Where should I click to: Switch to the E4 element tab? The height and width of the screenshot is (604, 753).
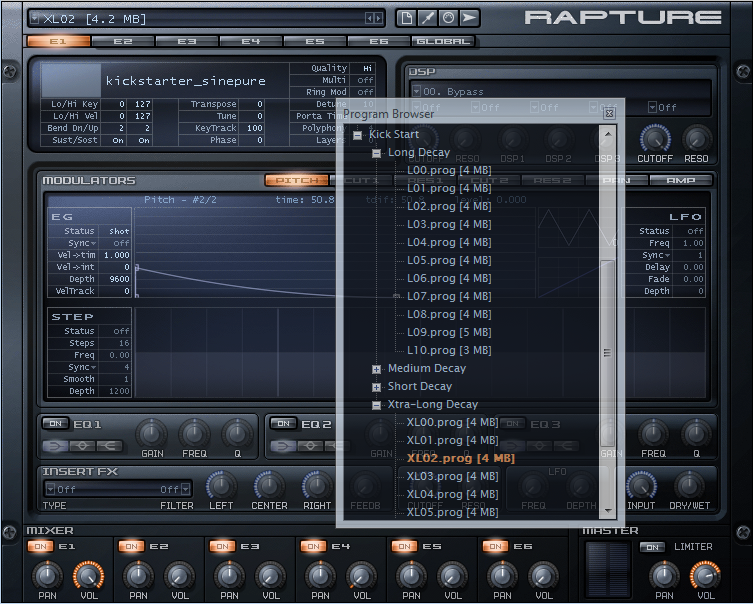pos(250,41)
